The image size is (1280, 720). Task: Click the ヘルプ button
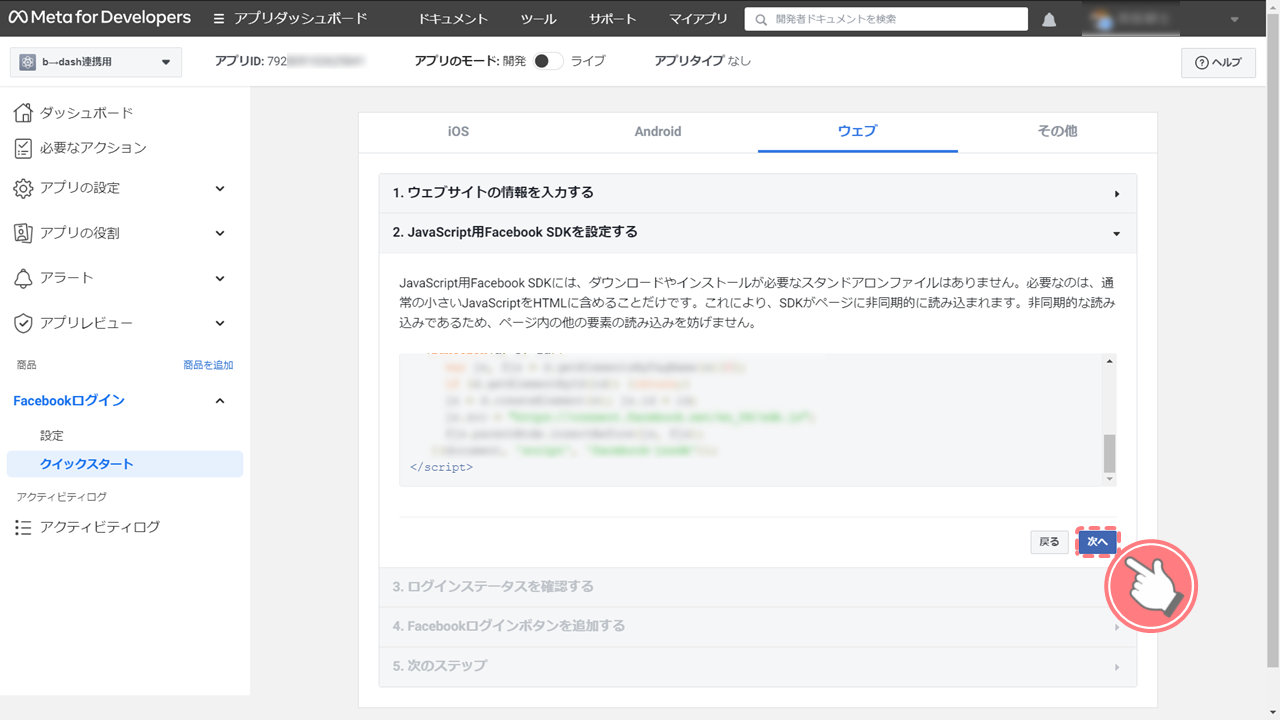(1218, 63)
